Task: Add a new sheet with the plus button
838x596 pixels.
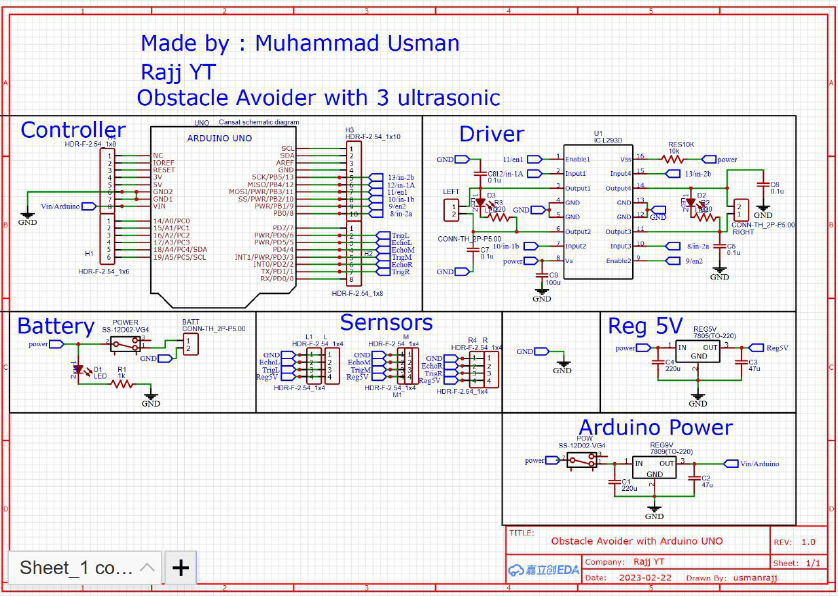Action: pyautogui.click(x=180, y=569)
